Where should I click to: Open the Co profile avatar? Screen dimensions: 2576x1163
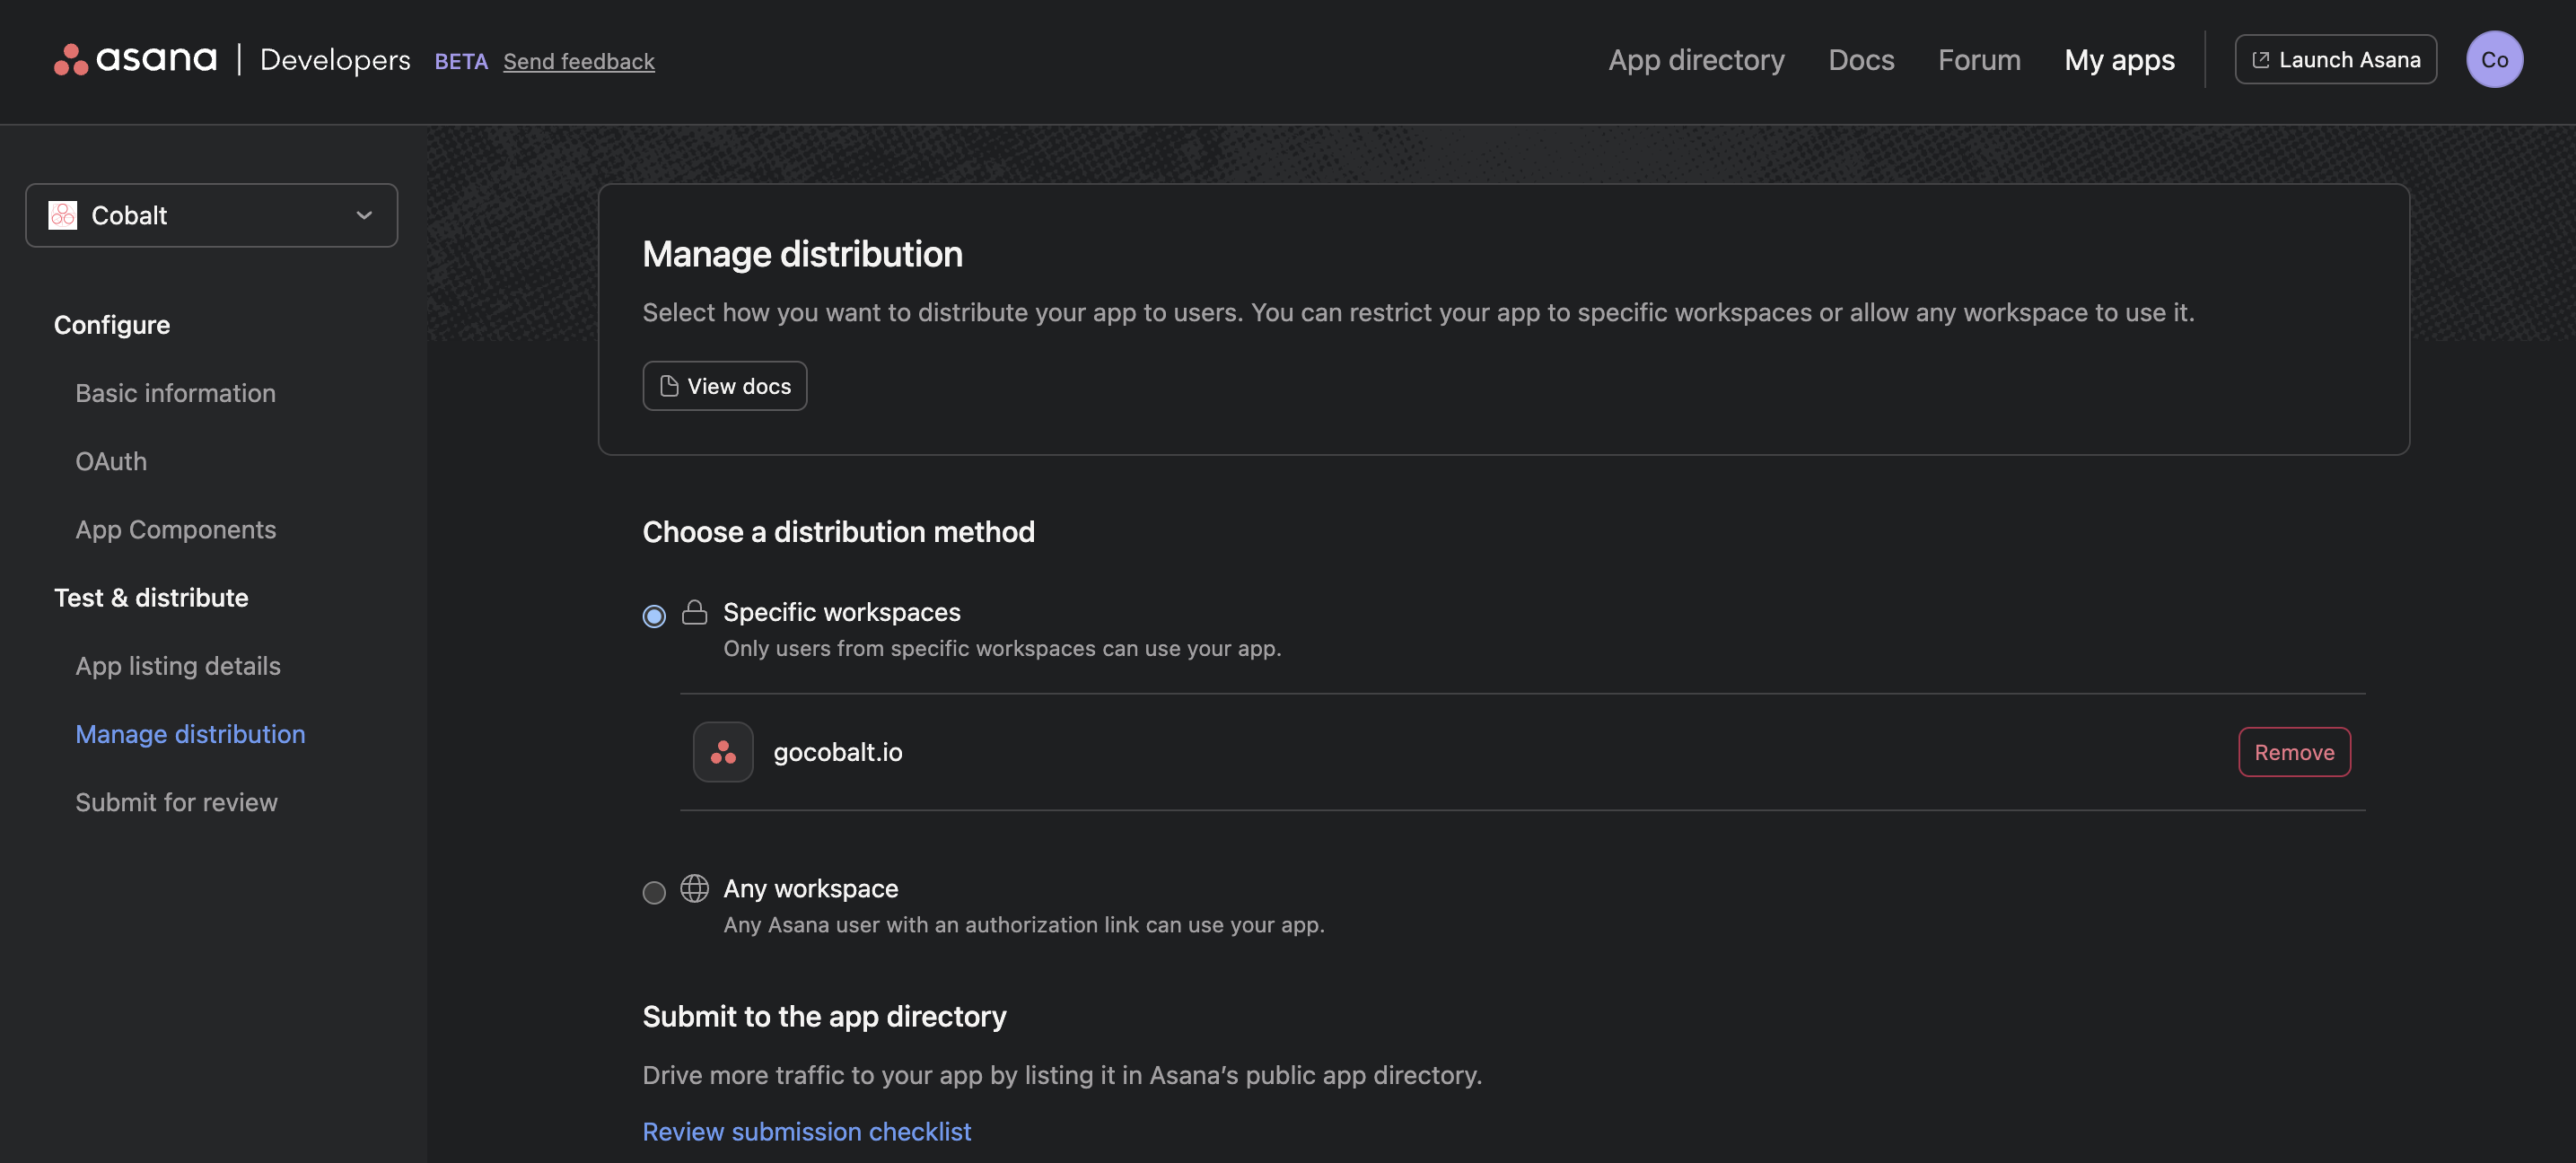pos(2494,59)
